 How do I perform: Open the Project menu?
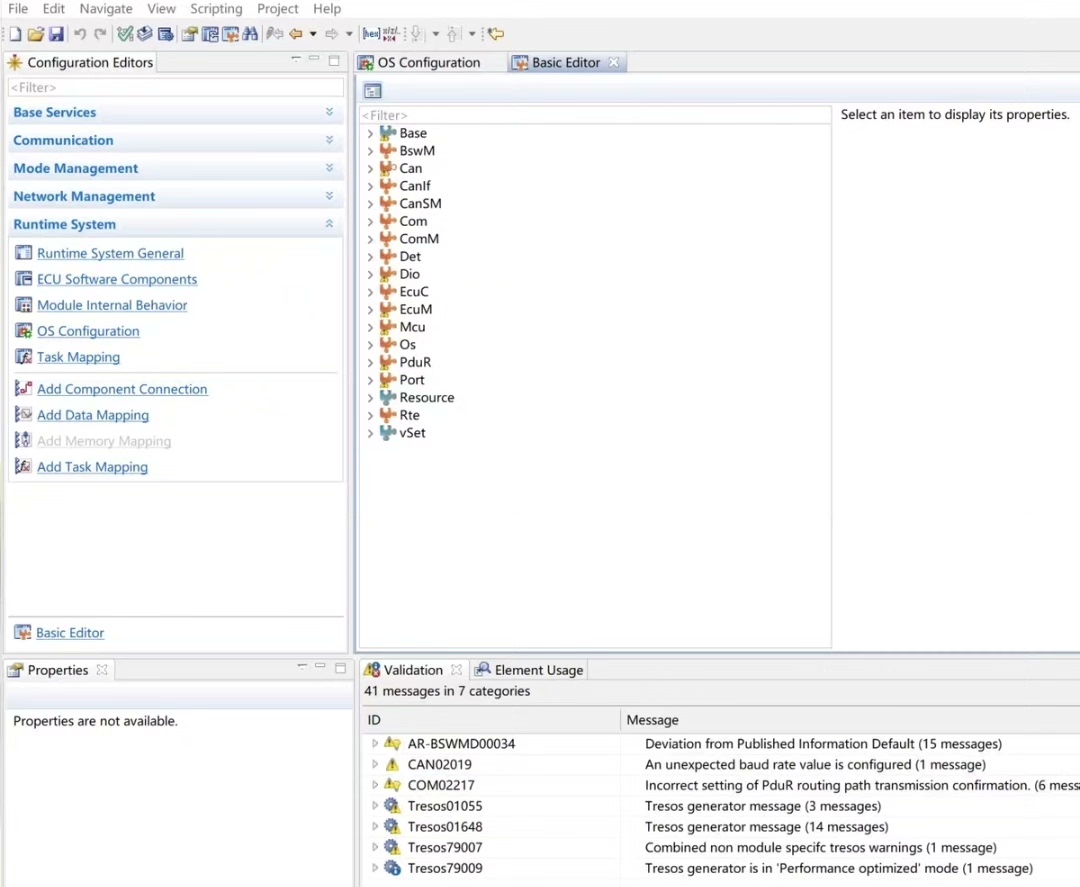(278, 9)
